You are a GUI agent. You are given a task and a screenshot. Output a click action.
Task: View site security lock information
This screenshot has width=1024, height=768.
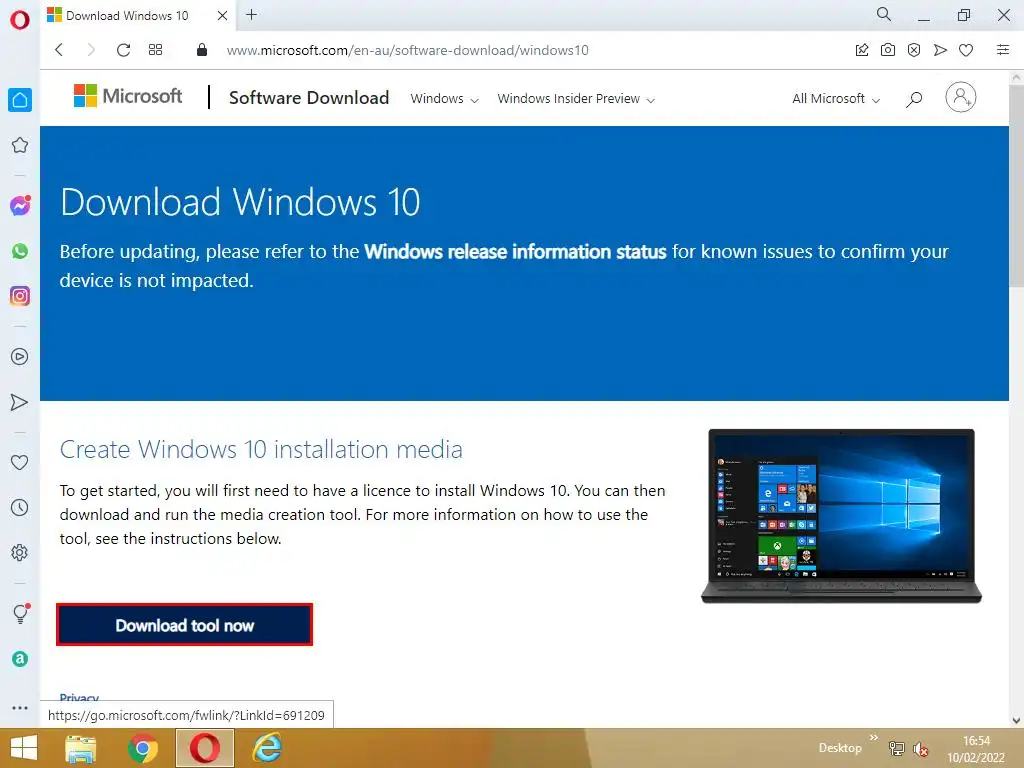[202, 50]
